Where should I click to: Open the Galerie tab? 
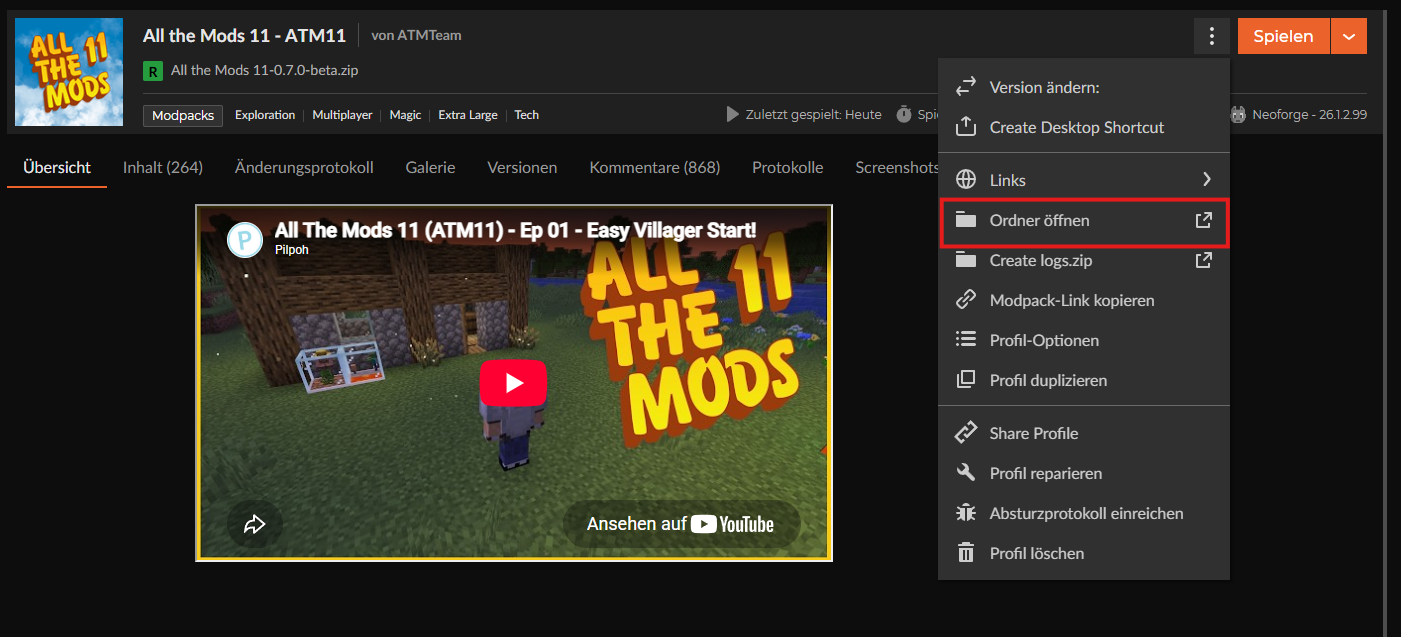coord(430,168)
